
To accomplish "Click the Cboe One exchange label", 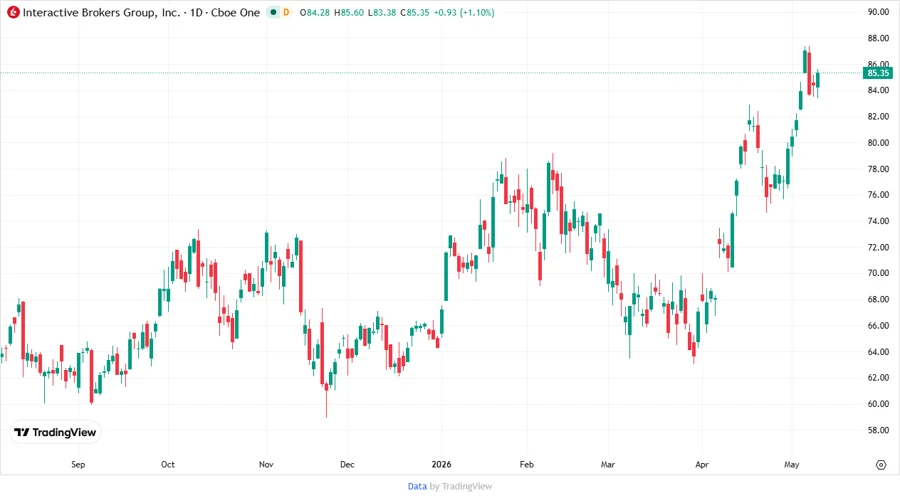I will pyautogui.click(x=235, y=13).
